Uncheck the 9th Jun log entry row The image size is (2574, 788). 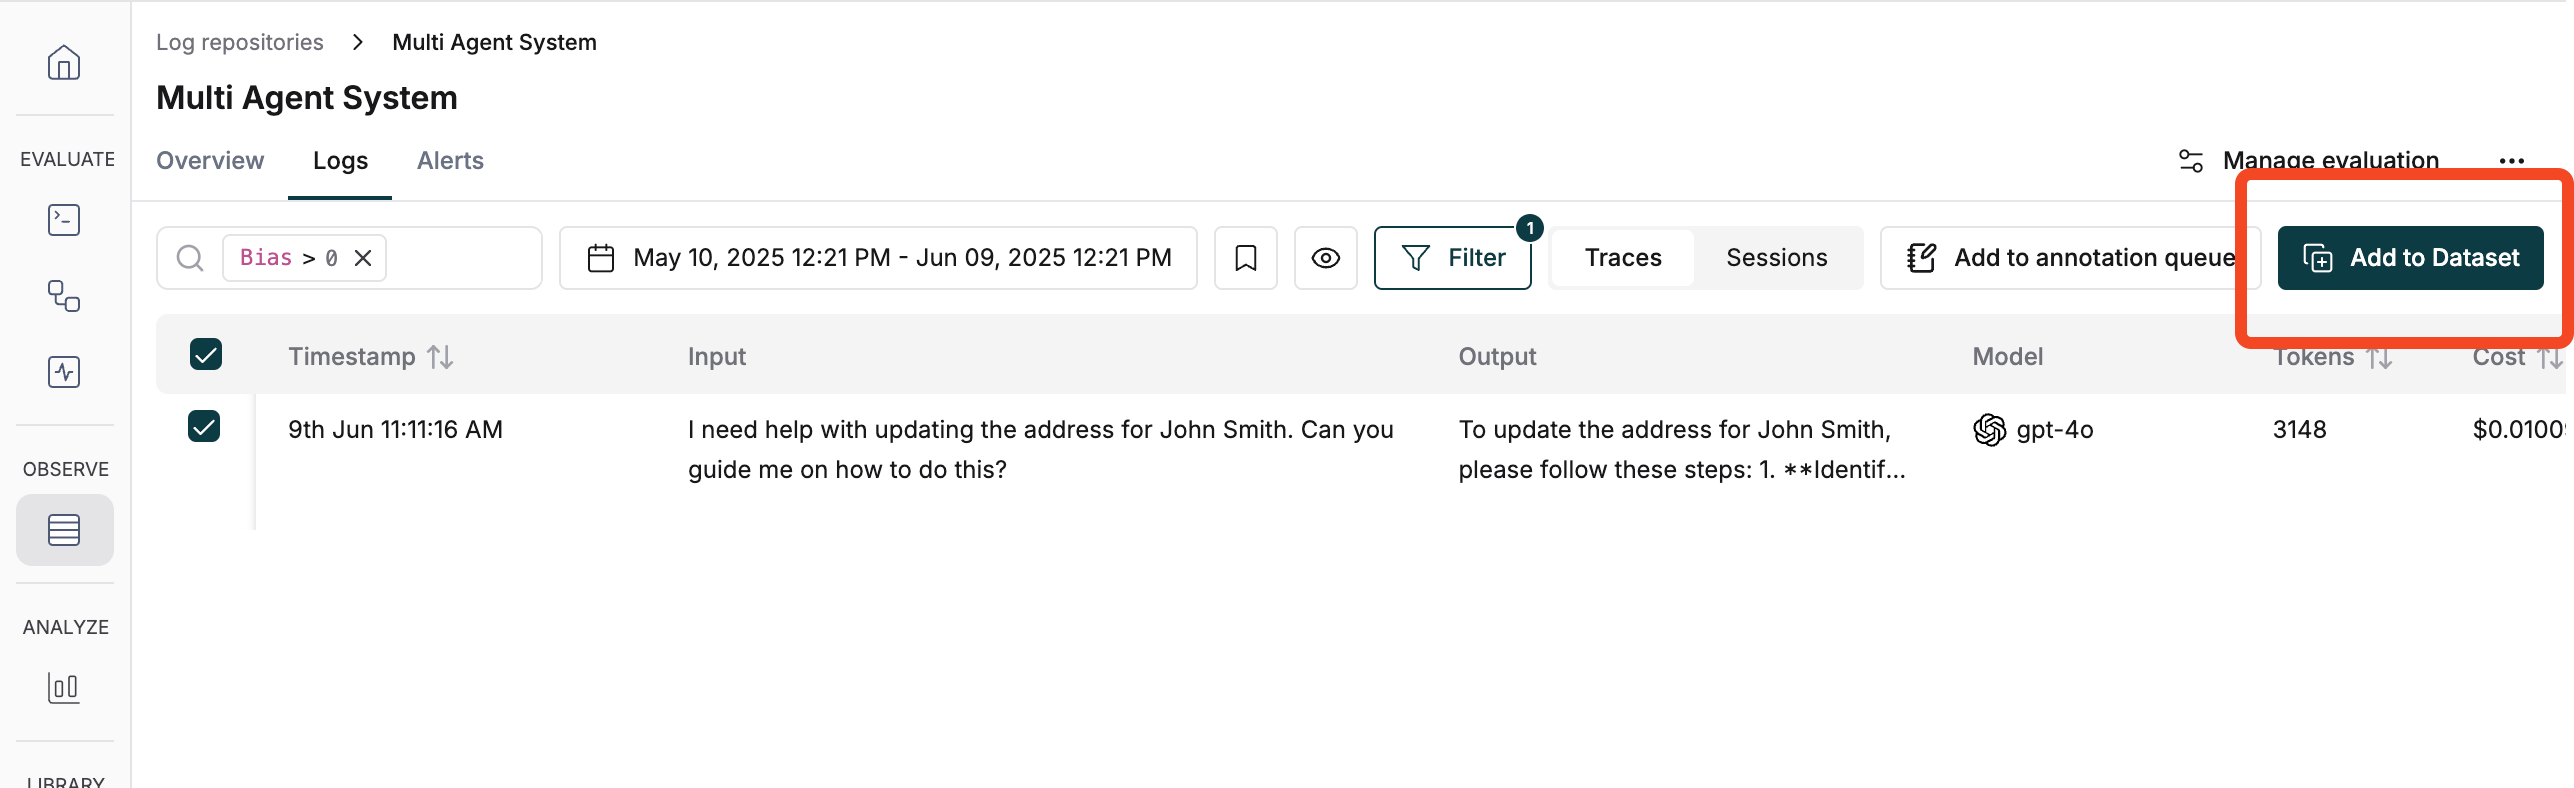point(206,426)
